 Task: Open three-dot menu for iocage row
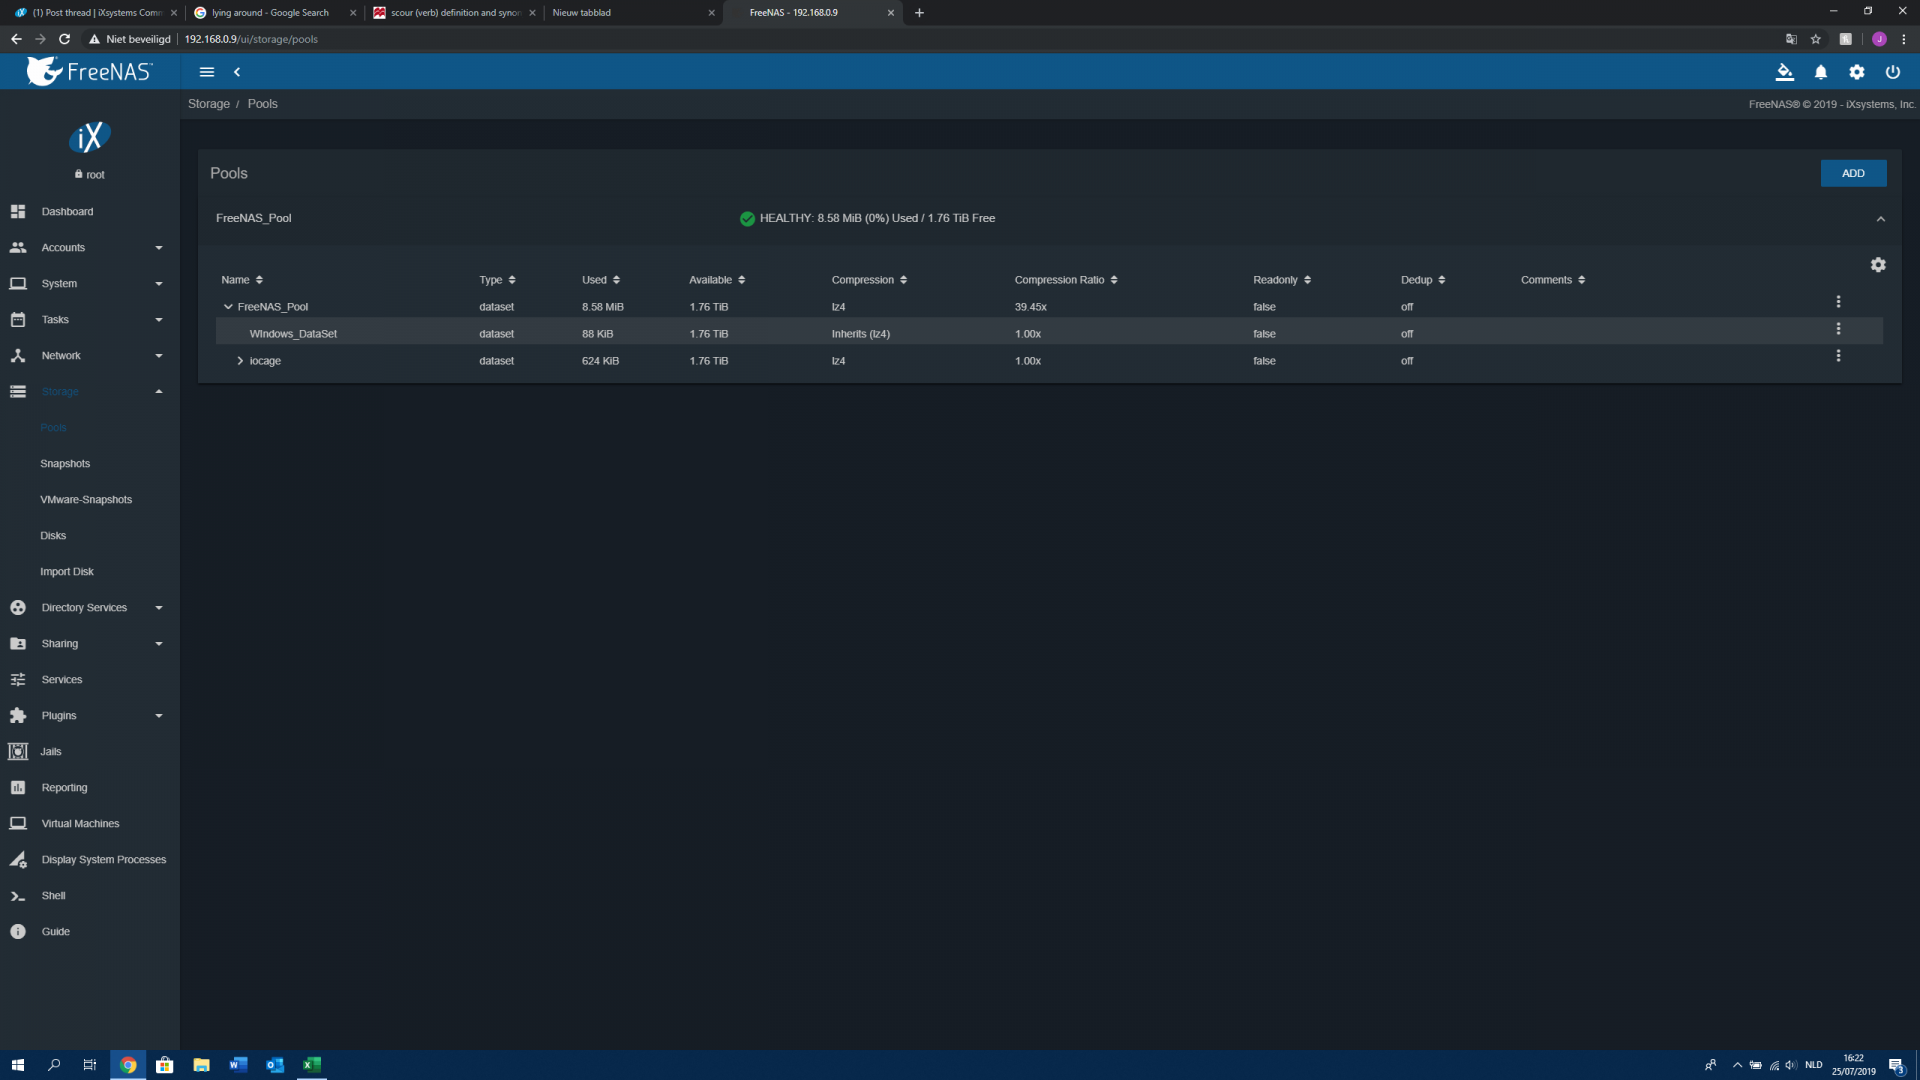click(x=1838, y=356)
